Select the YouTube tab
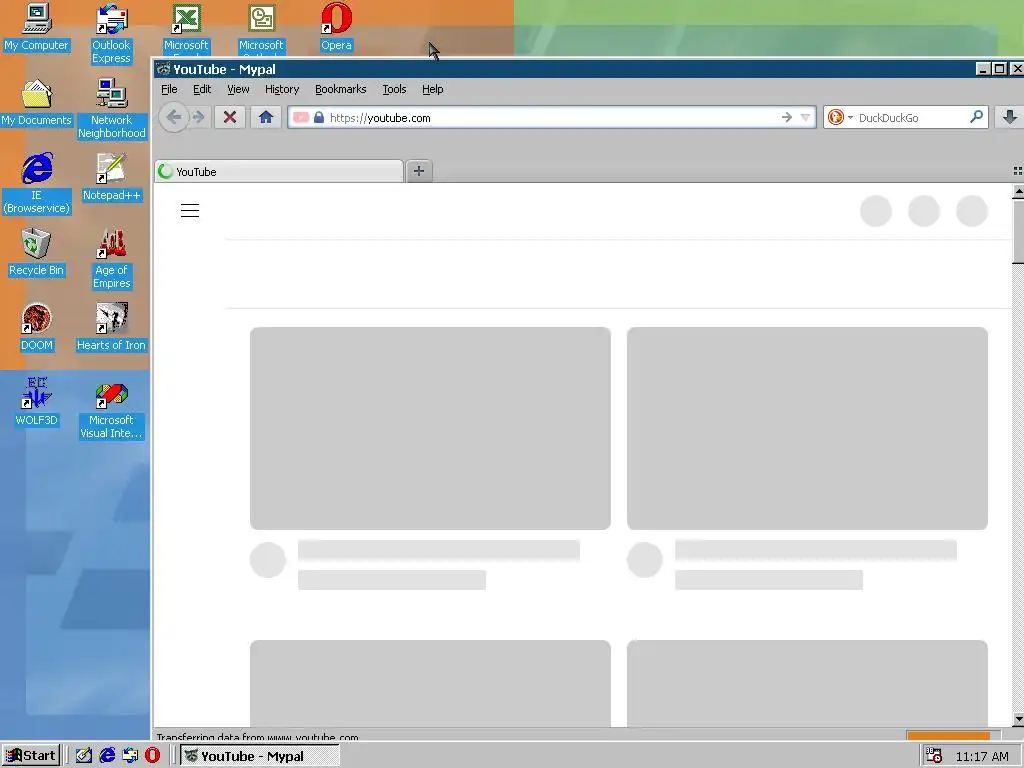 pyautogui.click(x=279, y=171)
